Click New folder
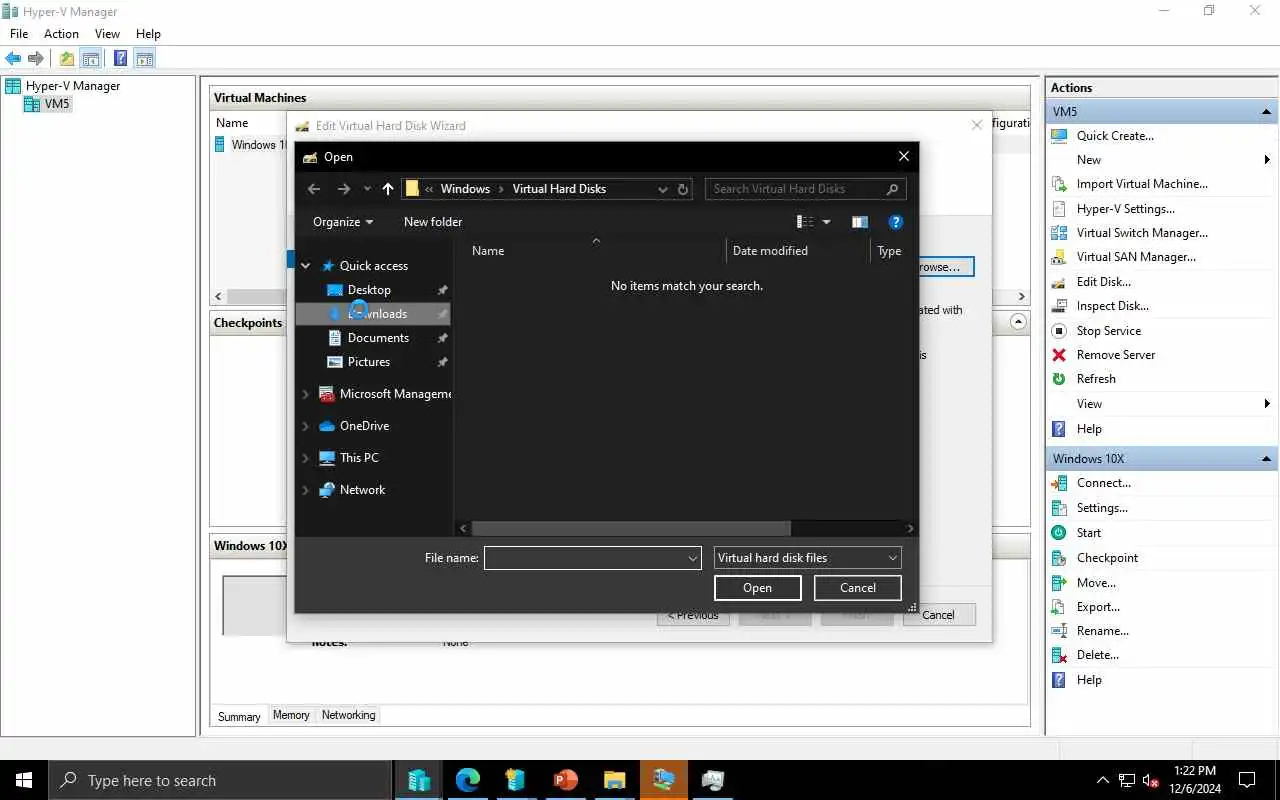Image resolution: width=1280 pixels, height=800 pixels. [433, 222]
